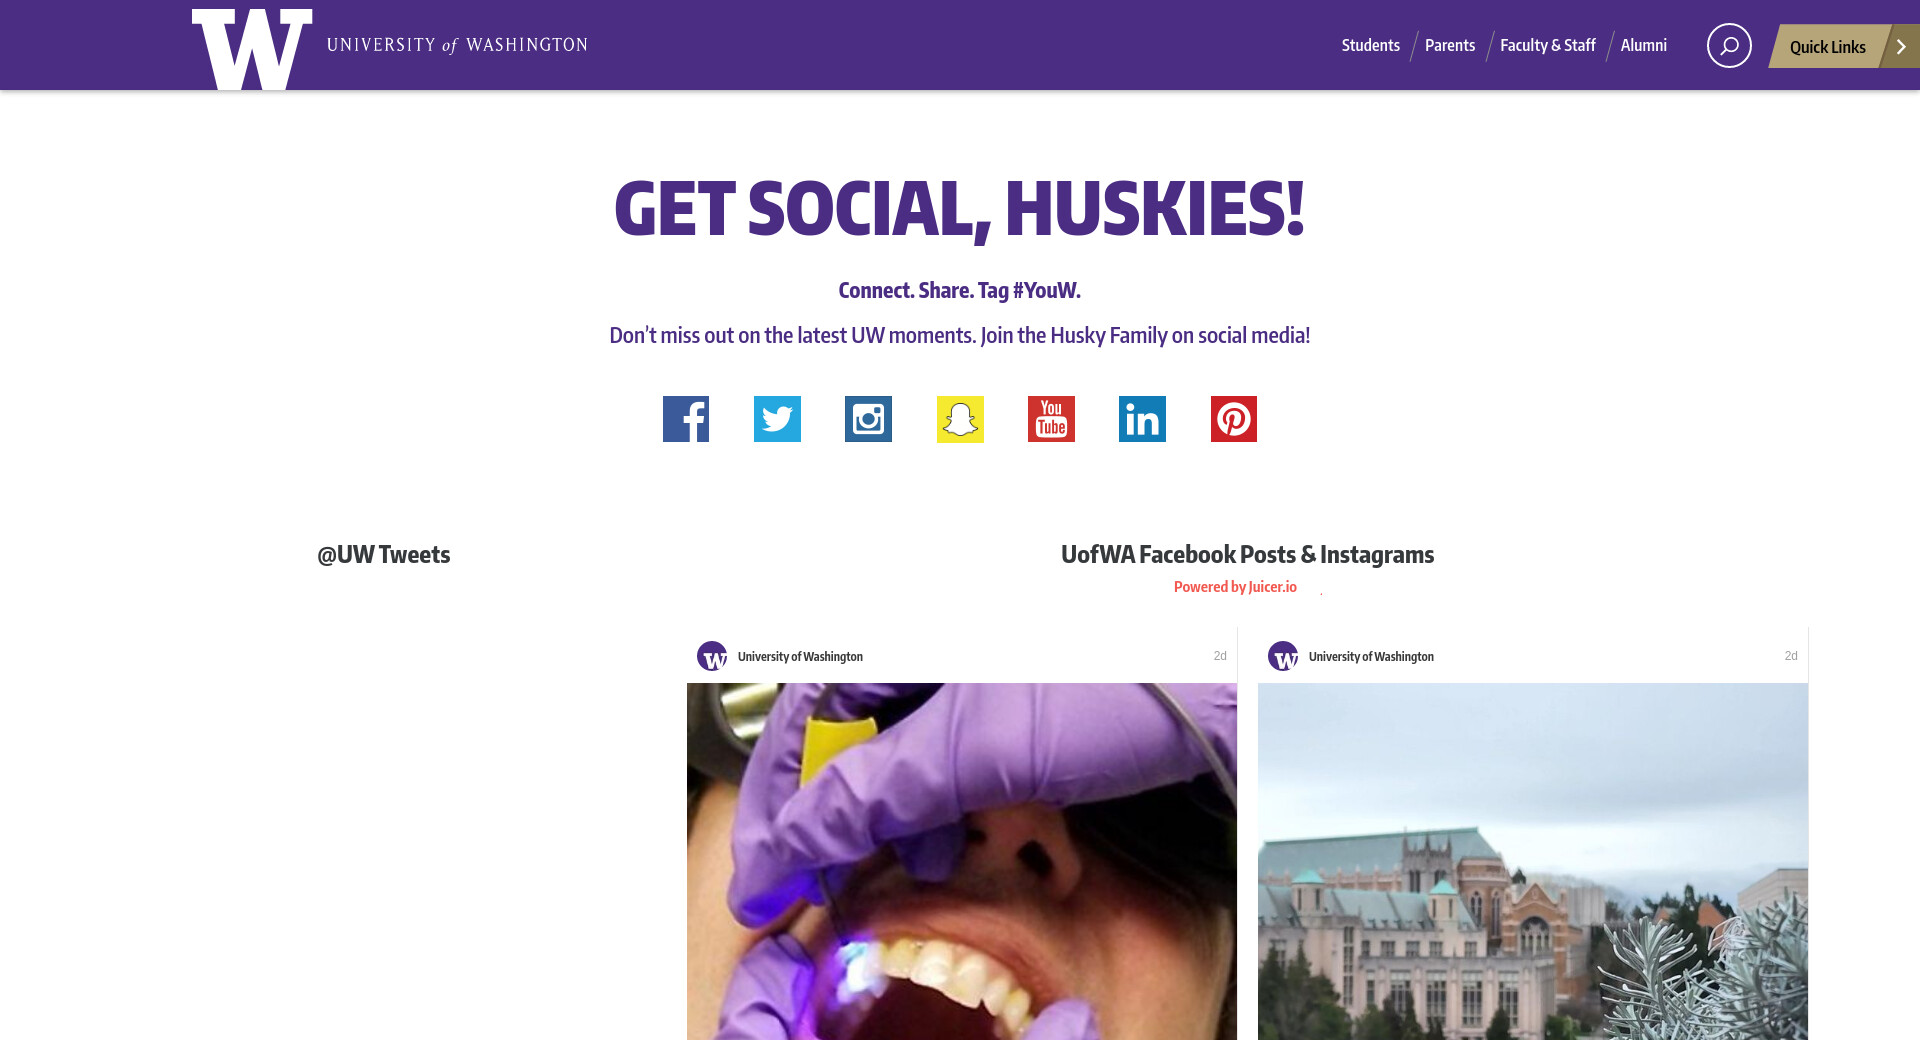This screenshot has height=1040, width=1920.
Task: Open the UW Twitter bird icon
Action: (x=777, y=419)
